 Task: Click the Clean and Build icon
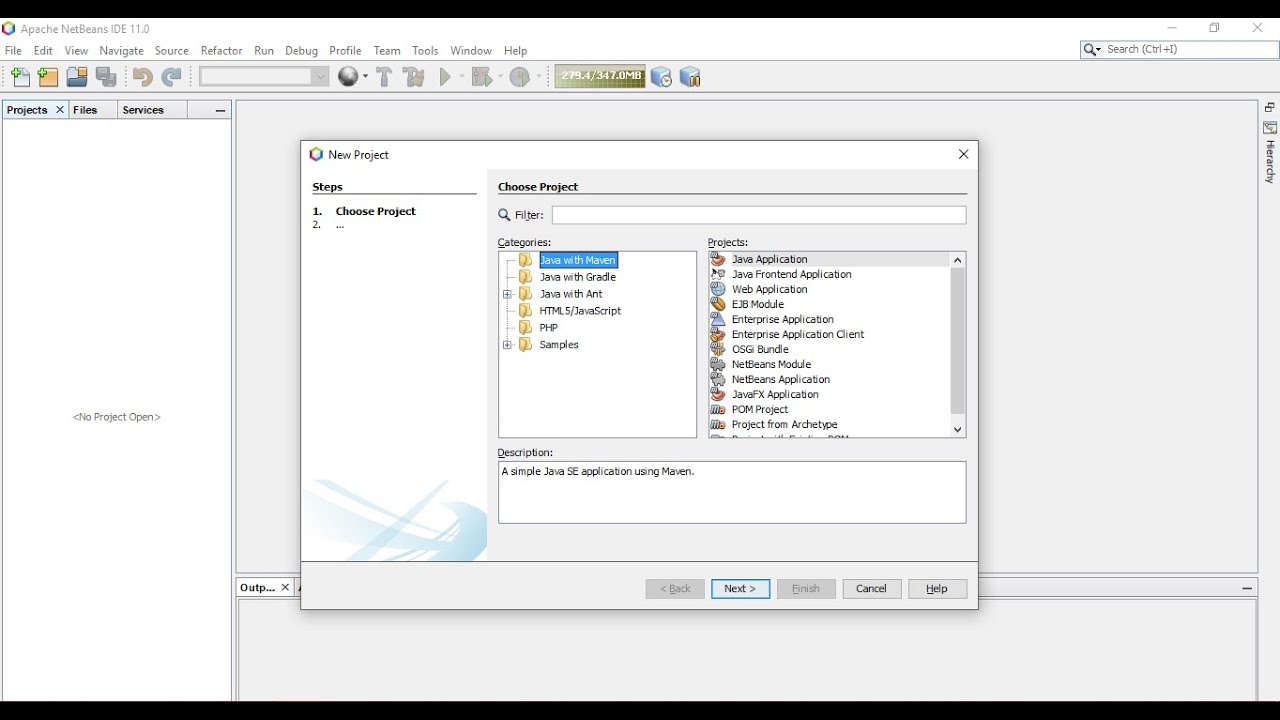pos(414,77)
